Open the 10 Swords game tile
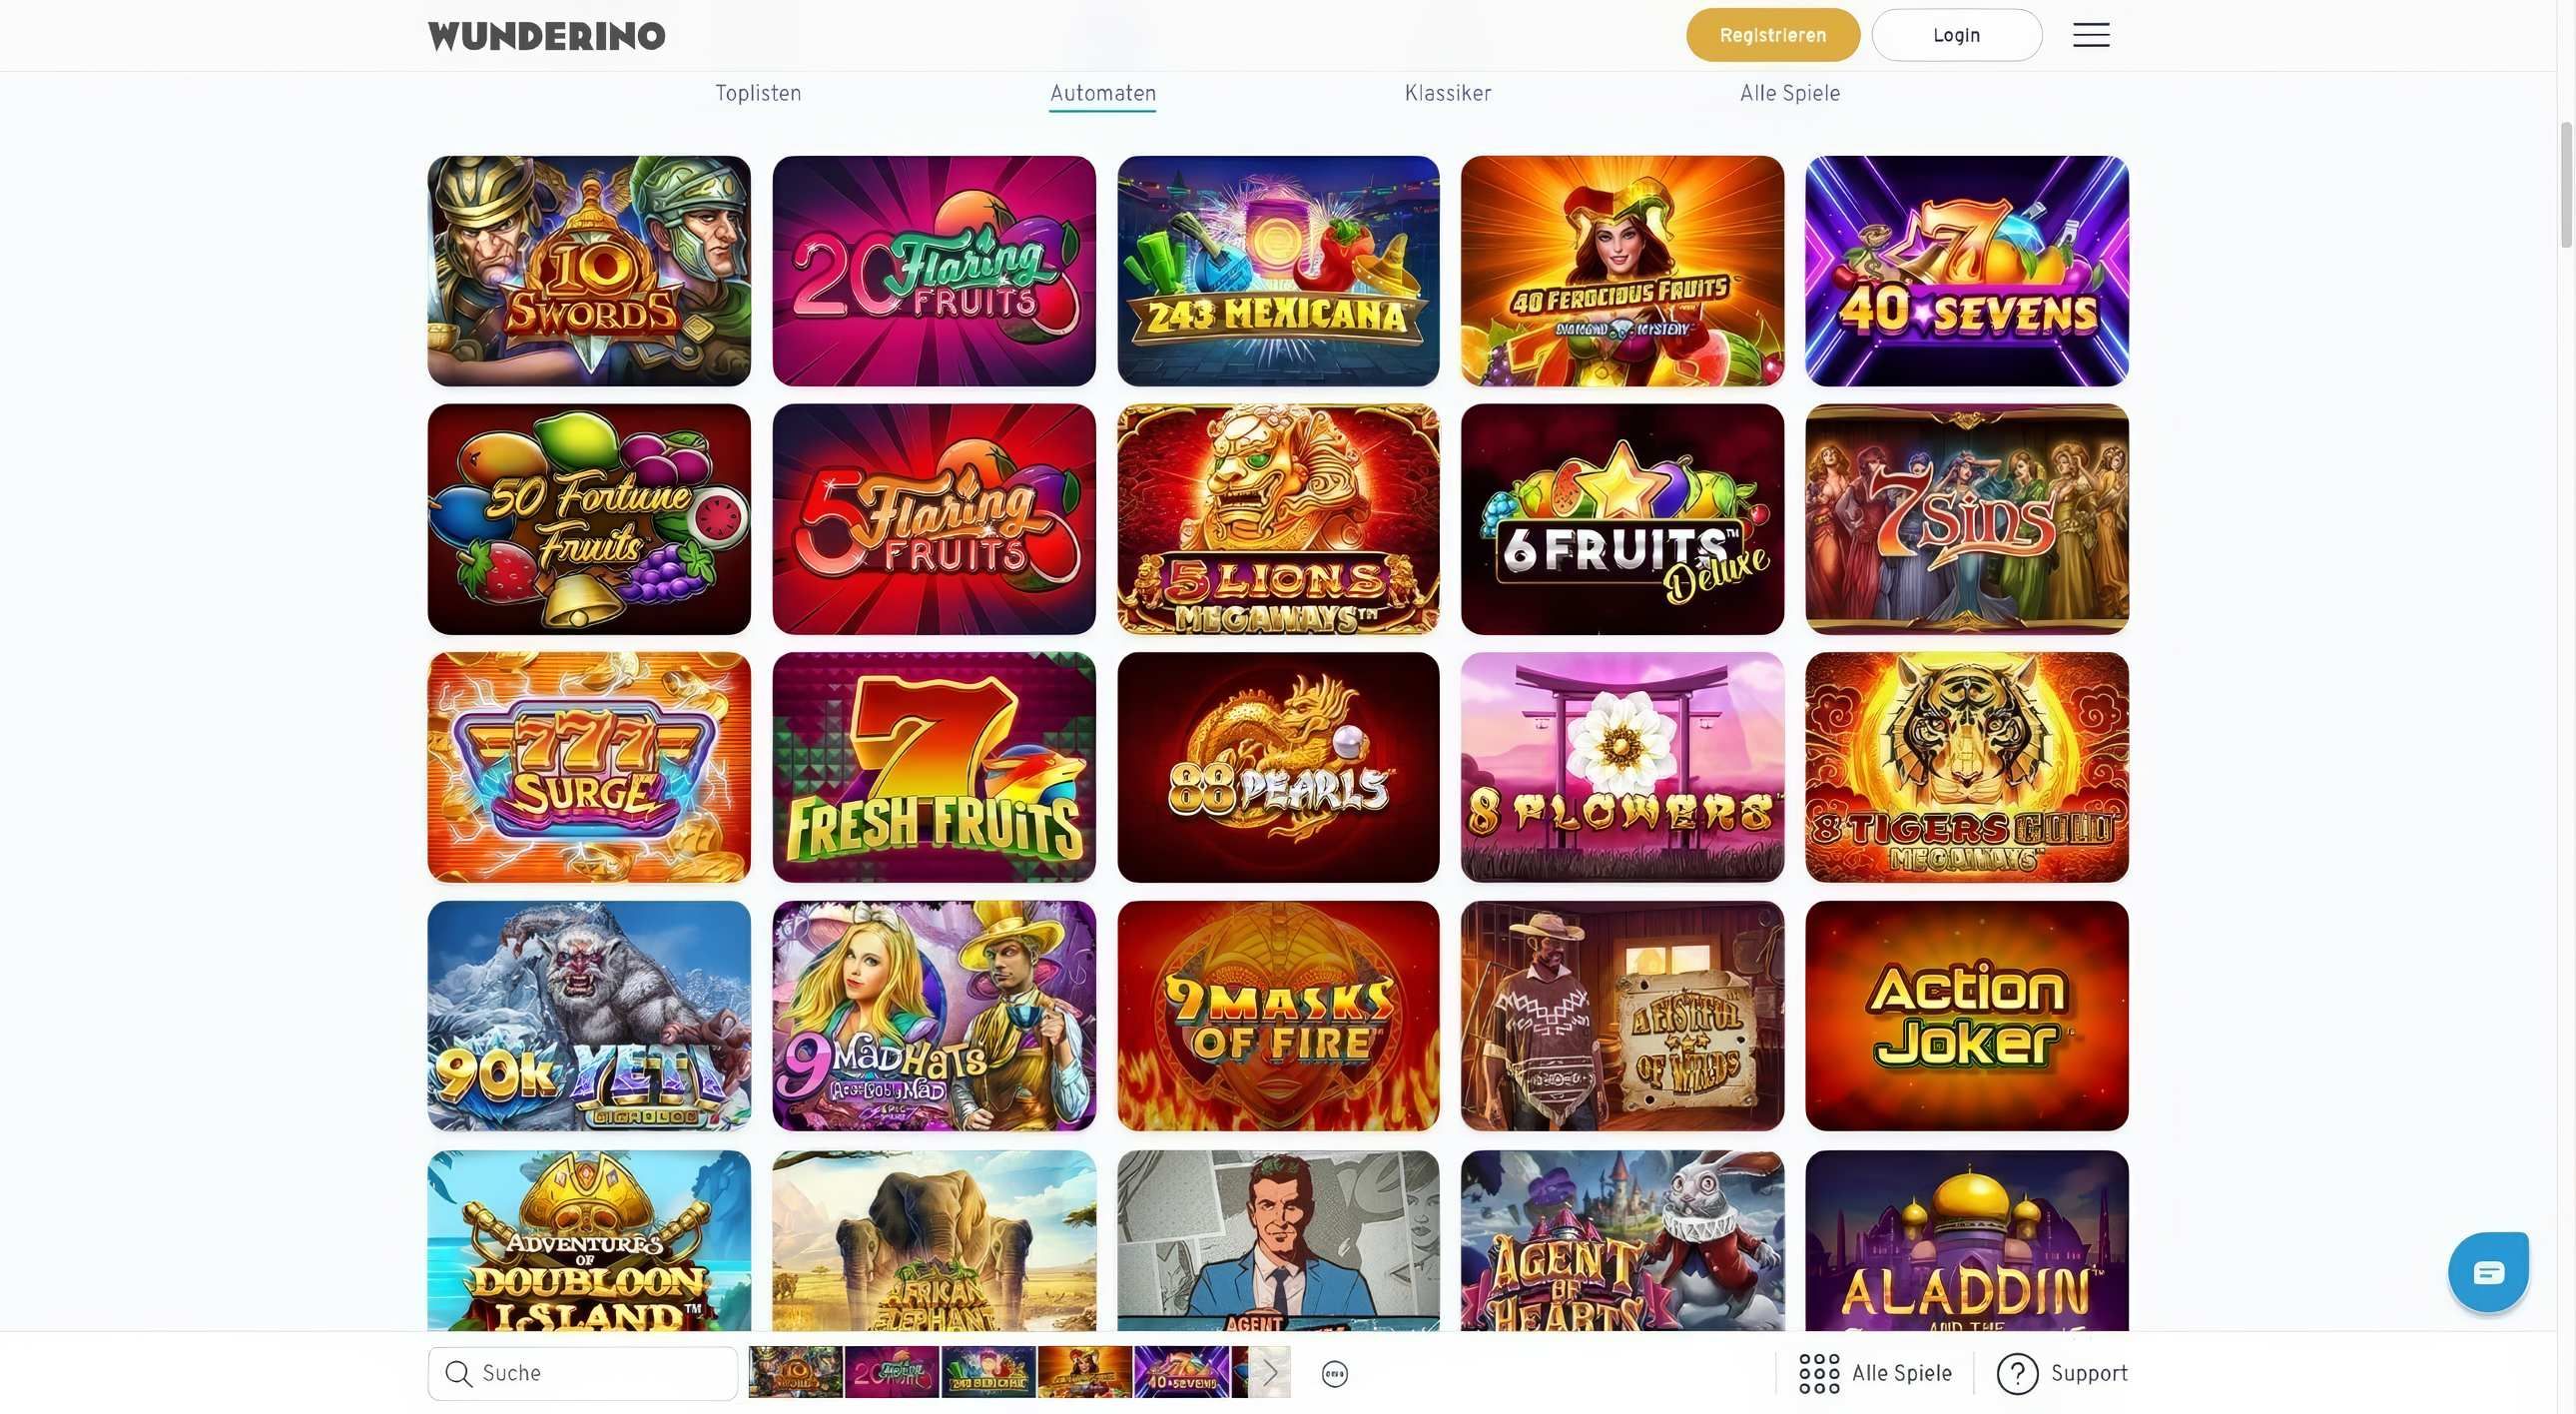 click(589, 271)
